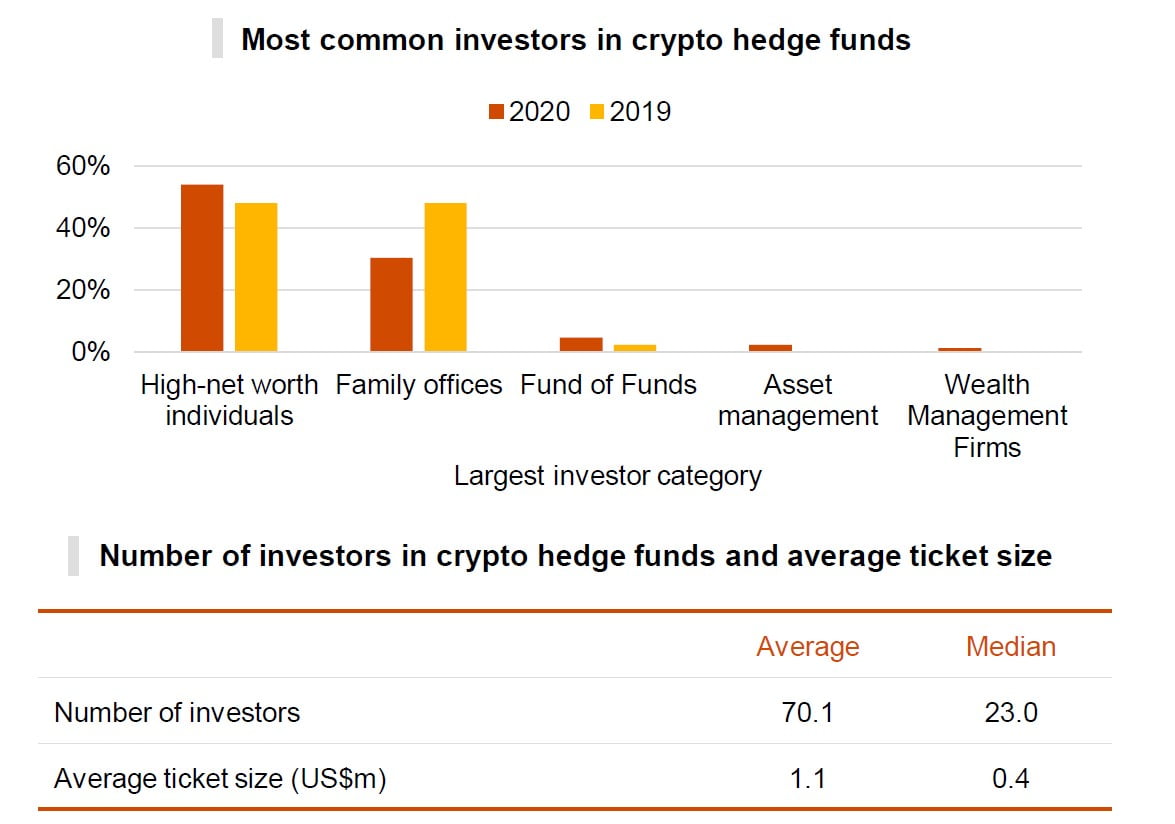
Task: Click the 23.0 median investors cell
Action: point(1010,712)
